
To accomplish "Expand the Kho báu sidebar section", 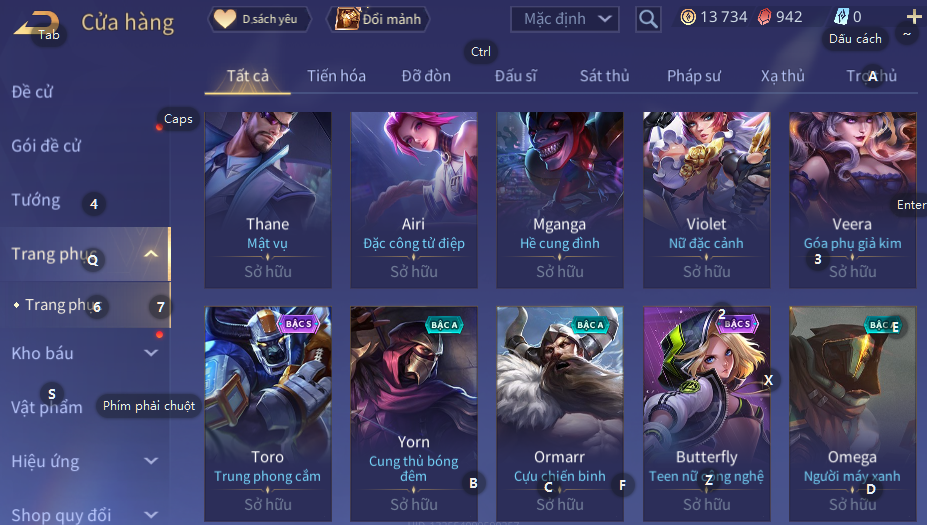I will pyautogui.click(x=151, y=353).
